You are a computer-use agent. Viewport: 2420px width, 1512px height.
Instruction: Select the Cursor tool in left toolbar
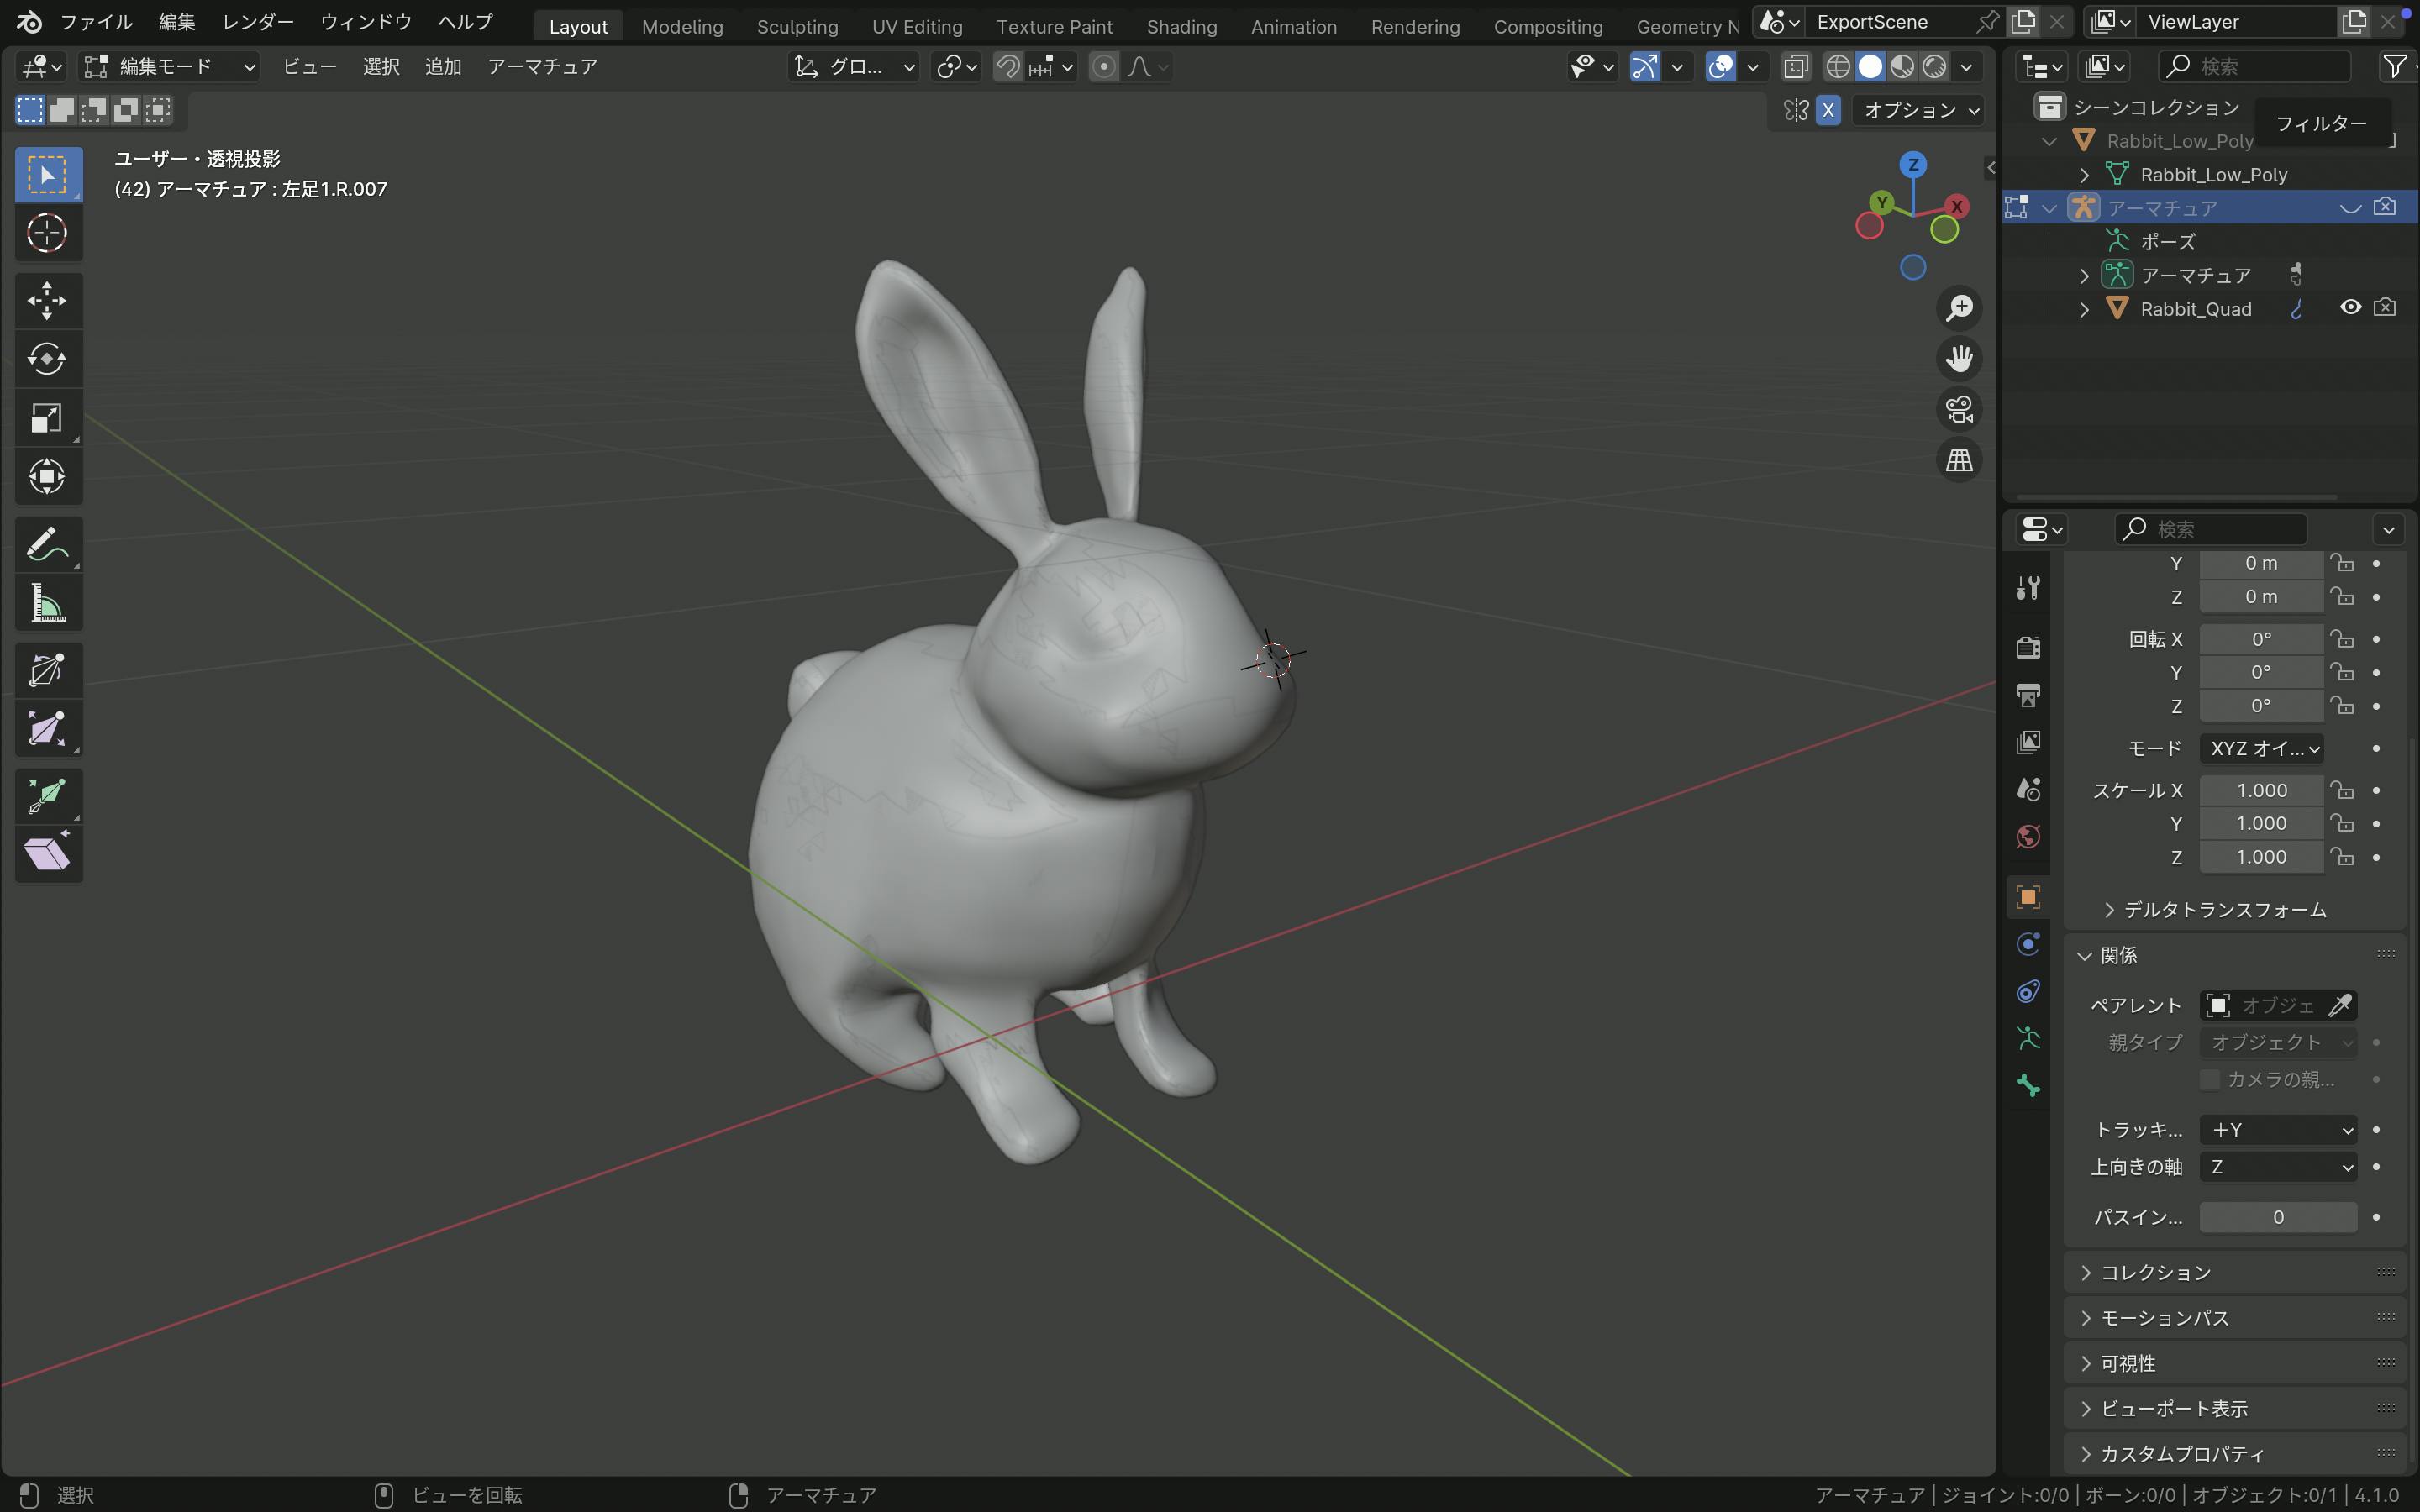click(47, 234)
